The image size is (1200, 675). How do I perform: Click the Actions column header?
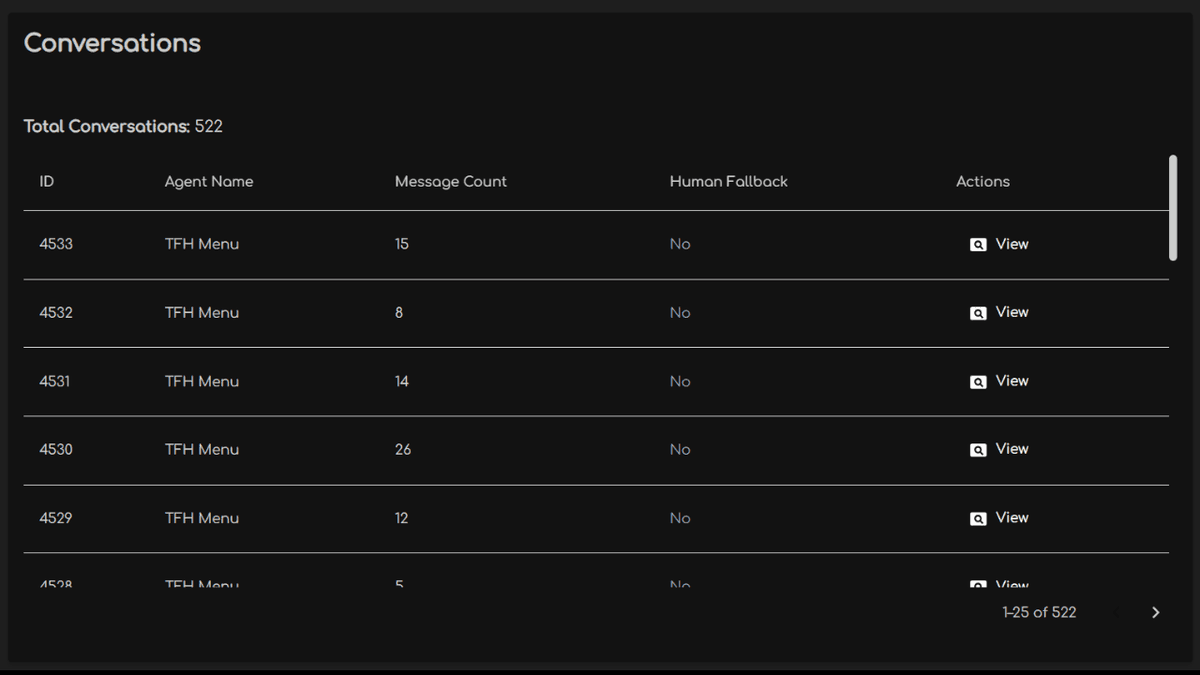tap(982, 181)
